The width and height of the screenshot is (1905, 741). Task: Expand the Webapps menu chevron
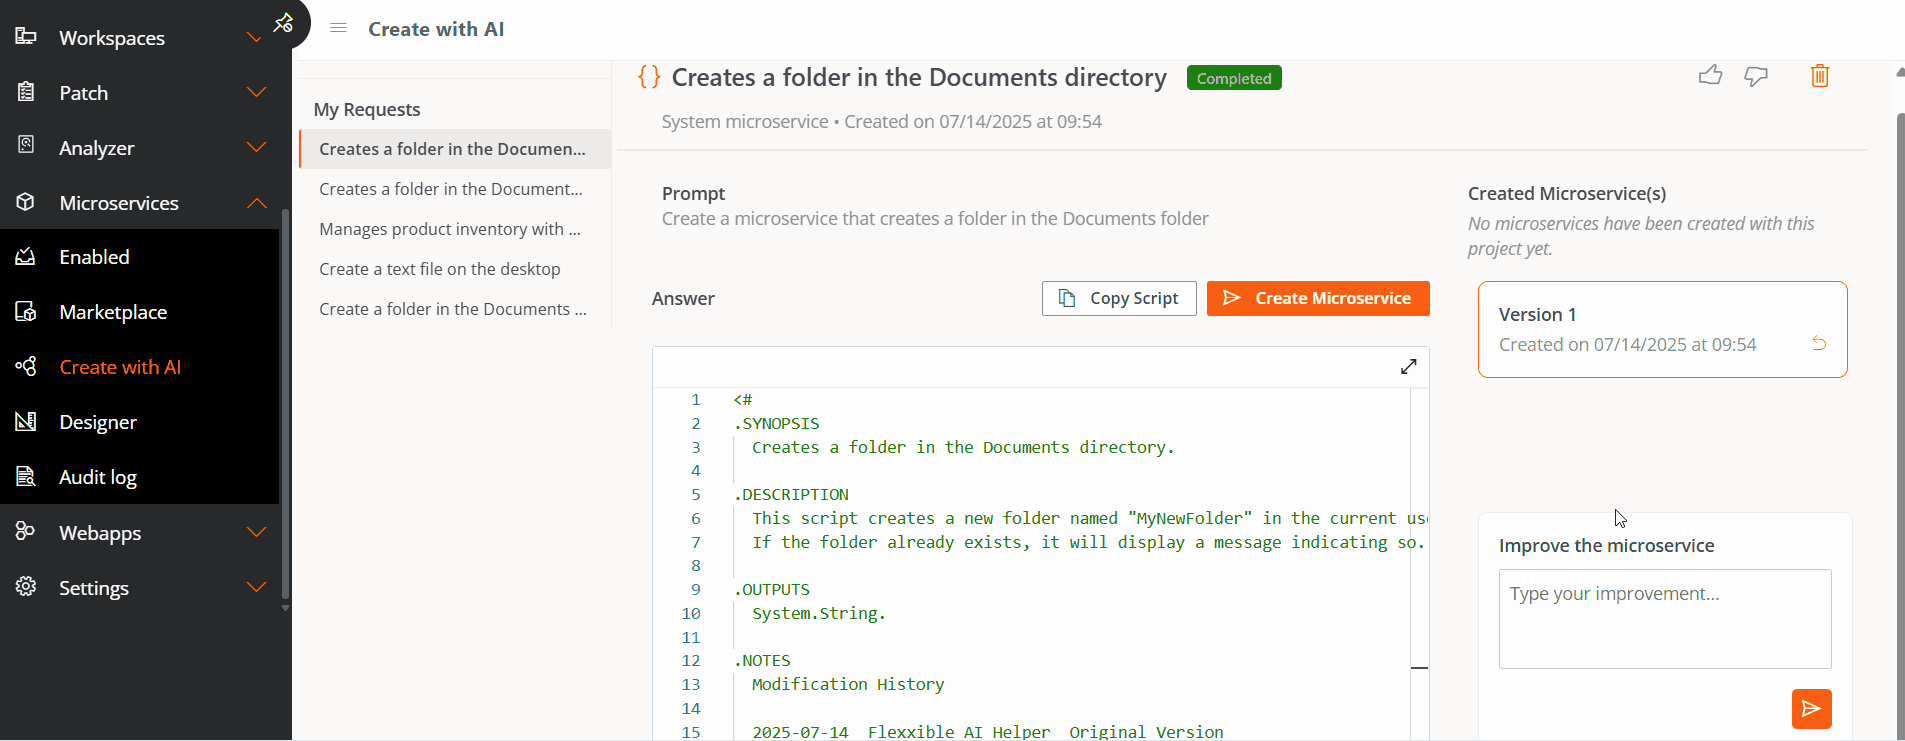click(x=256, y=532)
